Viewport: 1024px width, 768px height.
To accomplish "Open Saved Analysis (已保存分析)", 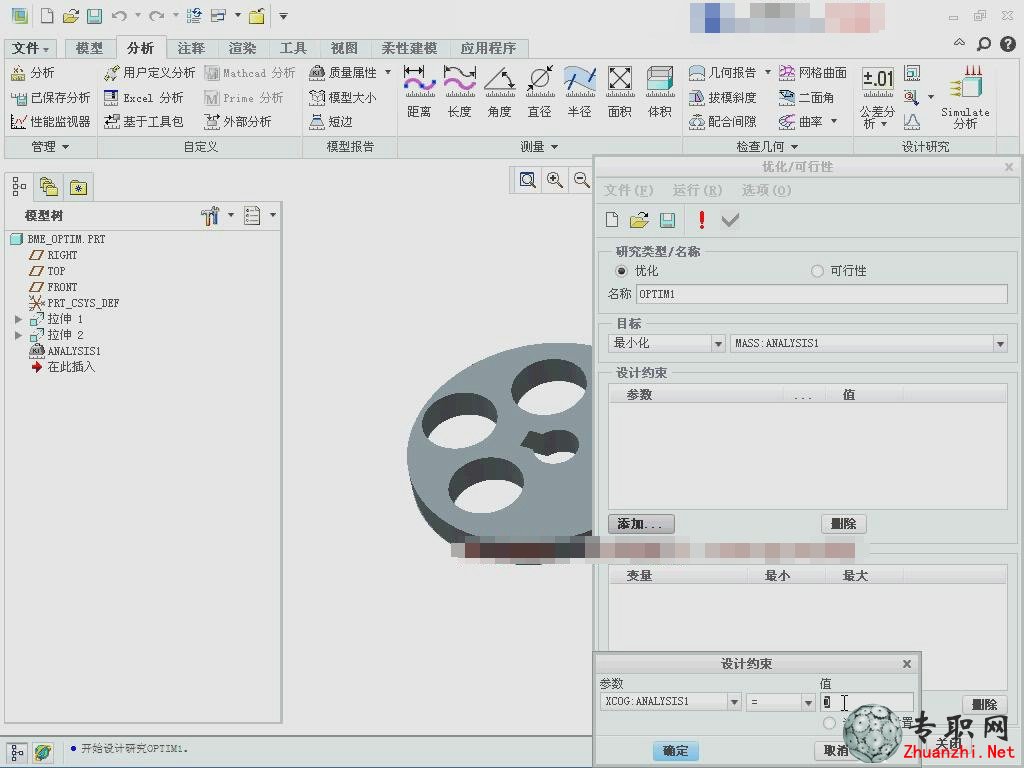I will click(x=50, y=97).
